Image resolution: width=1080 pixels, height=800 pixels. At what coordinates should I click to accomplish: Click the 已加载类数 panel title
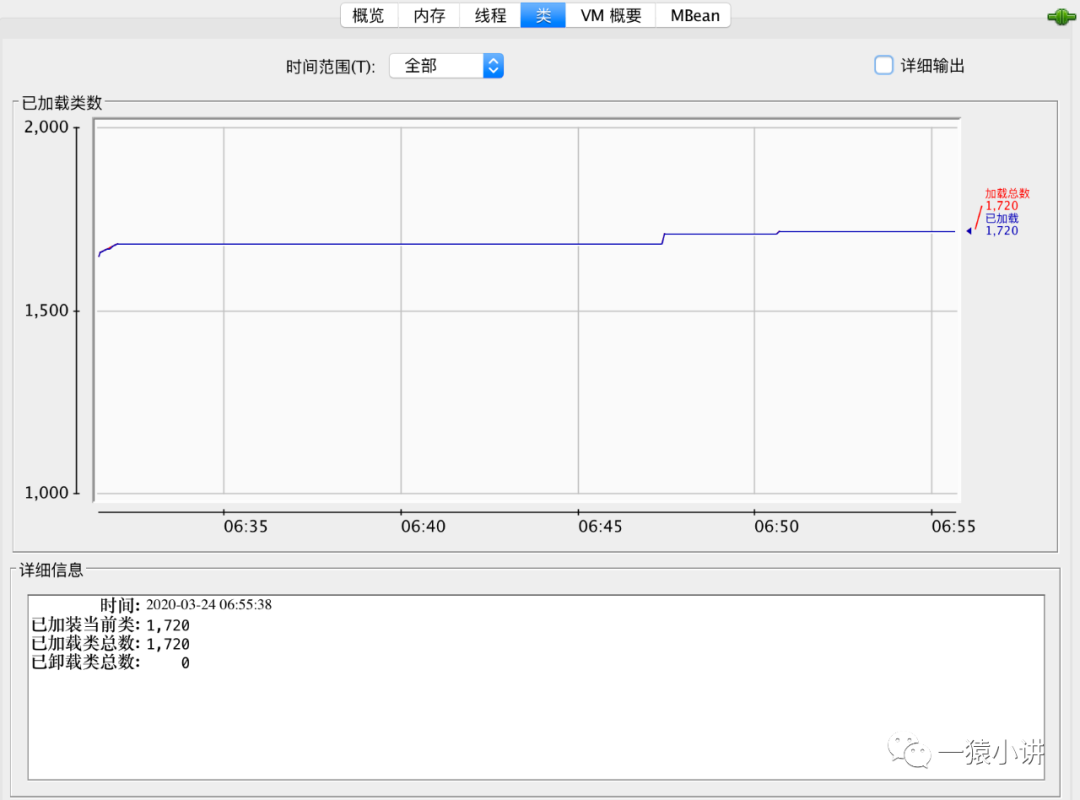pos(62,103)
